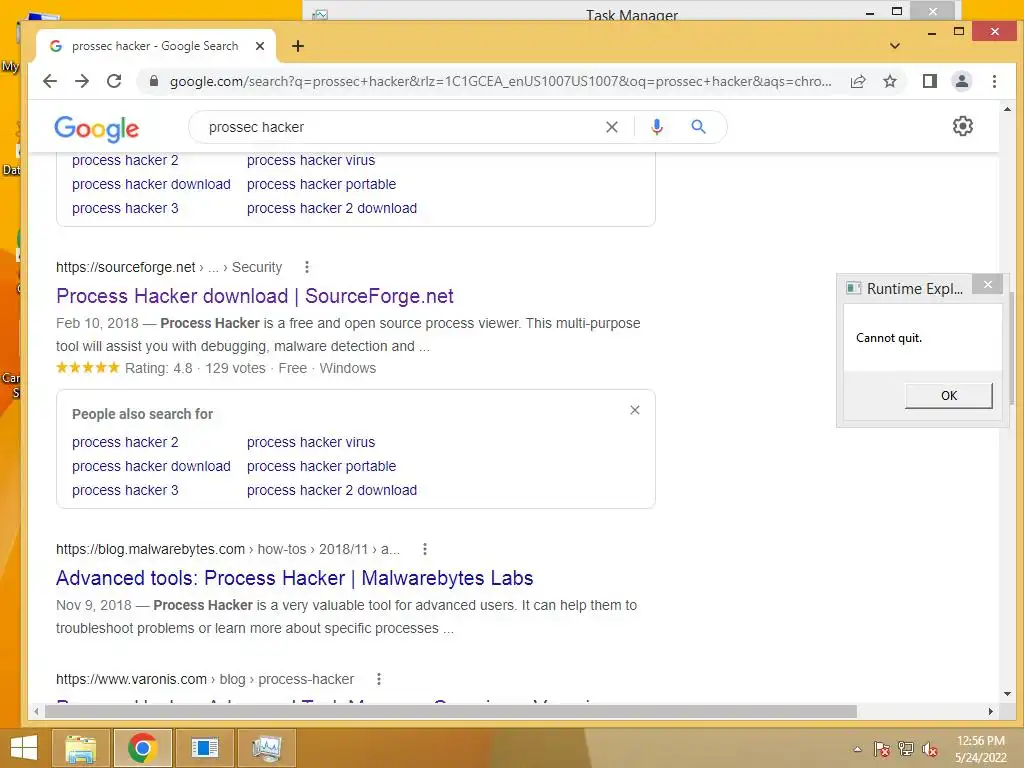Open File Explorer from the taskbar
Viewport: 1024px width, 768px height.
(x=80, y=748)
